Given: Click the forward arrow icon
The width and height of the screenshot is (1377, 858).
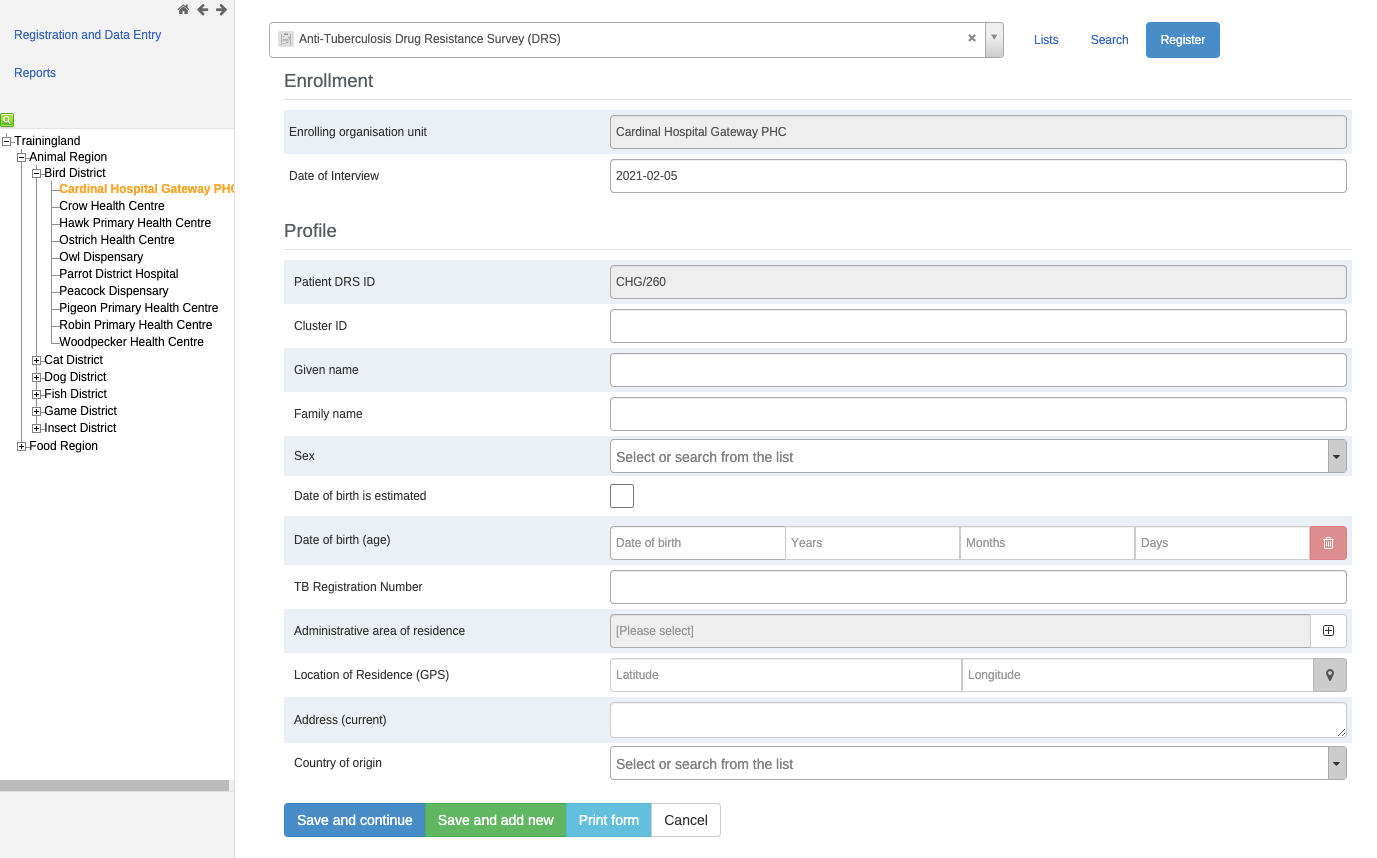Looking at the screenshot, I should coord(221,10).
